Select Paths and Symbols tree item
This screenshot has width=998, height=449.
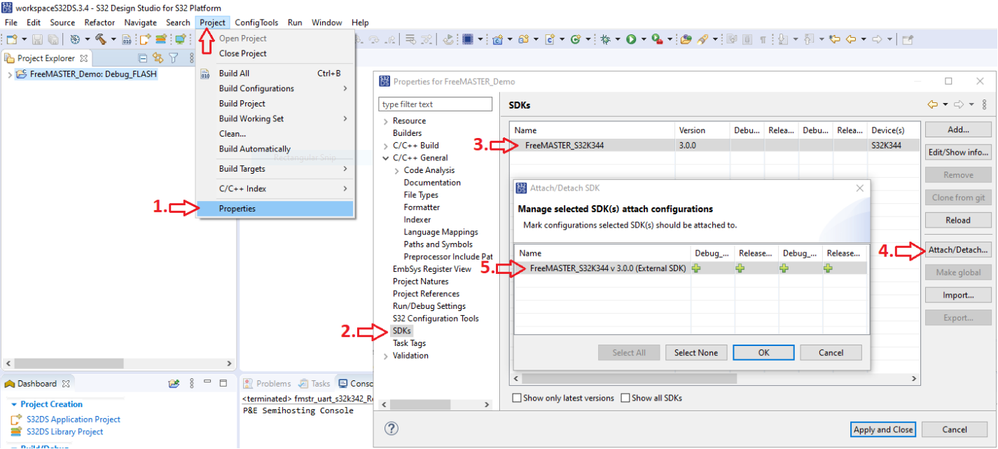pos(438,245)
